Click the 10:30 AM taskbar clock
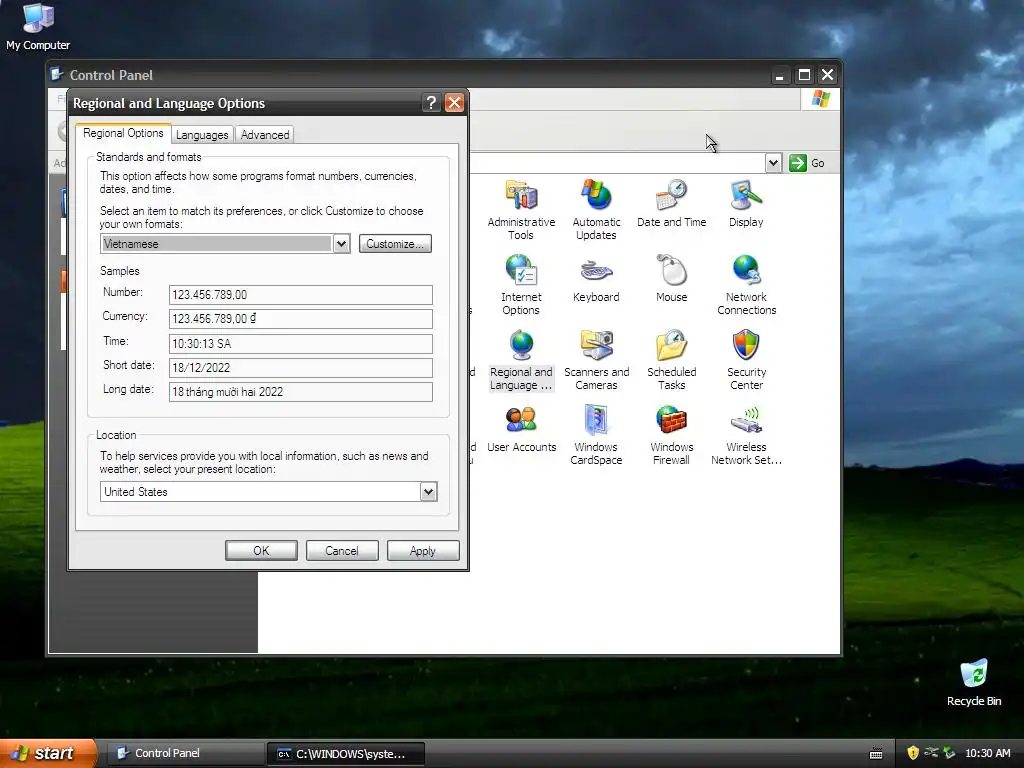Image resolution: width=1024 pixels, height=768 pixels. 987,753
